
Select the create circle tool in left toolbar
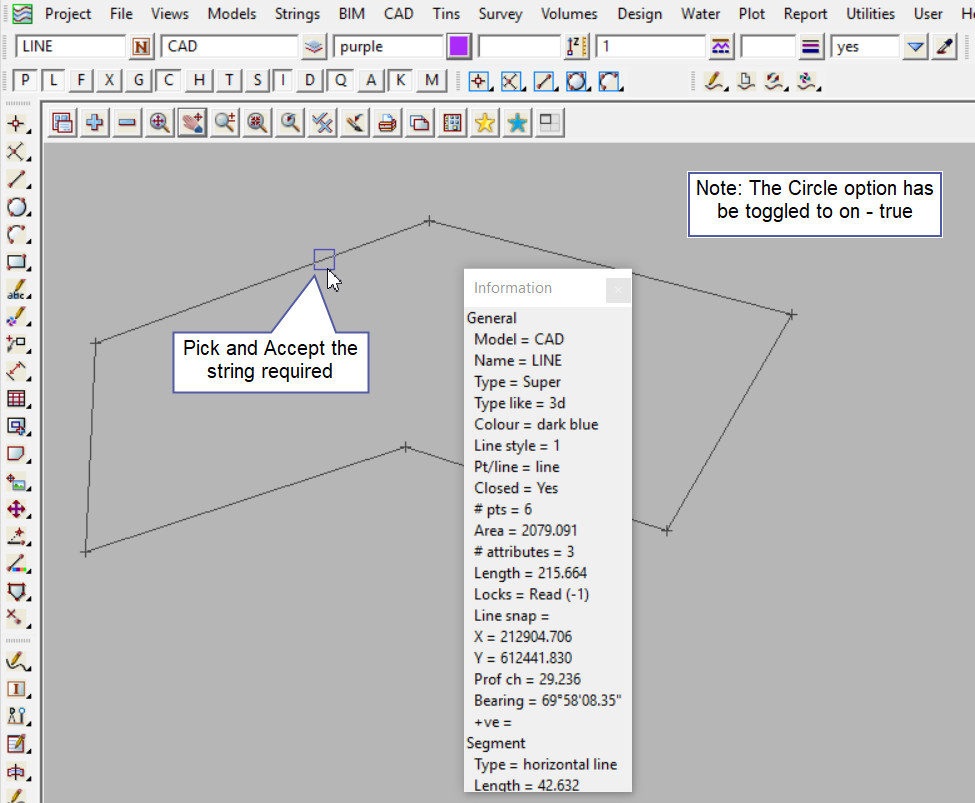pos(16,208)
